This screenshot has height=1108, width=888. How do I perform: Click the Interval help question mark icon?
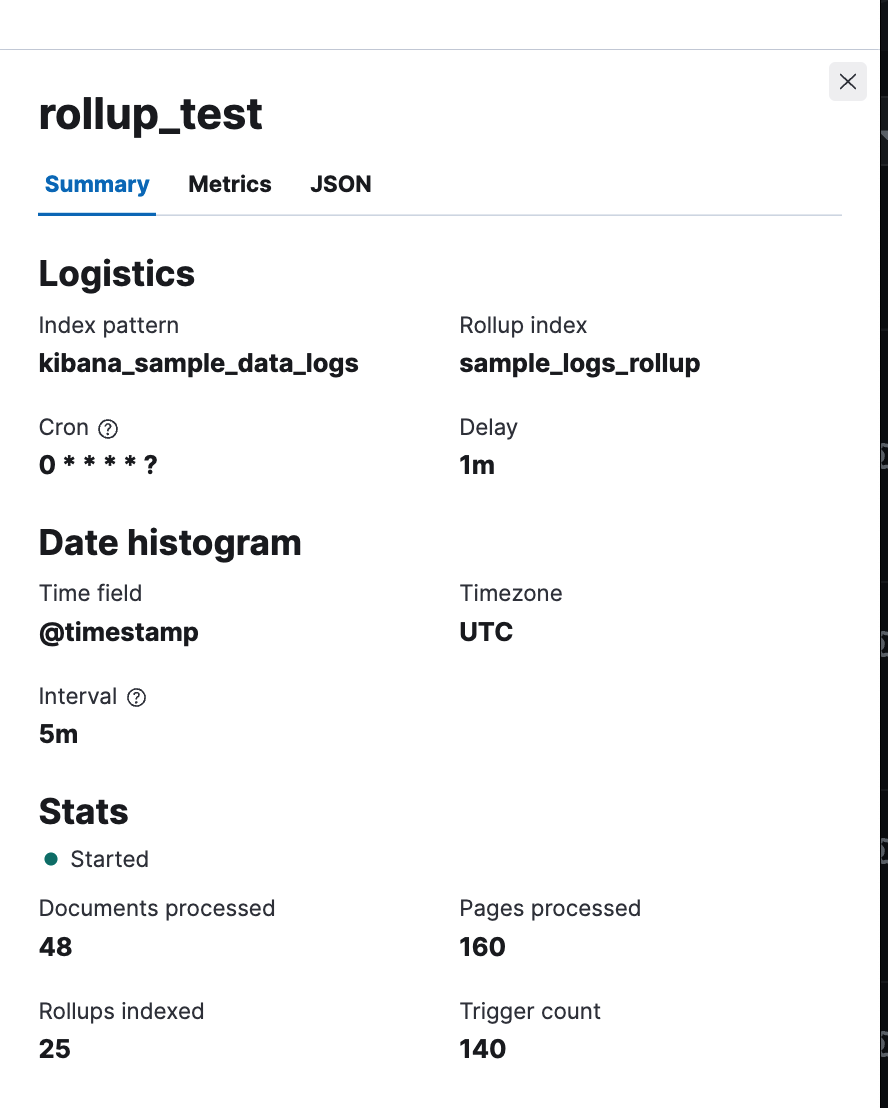pyautogui.click(x=137, y=697)
